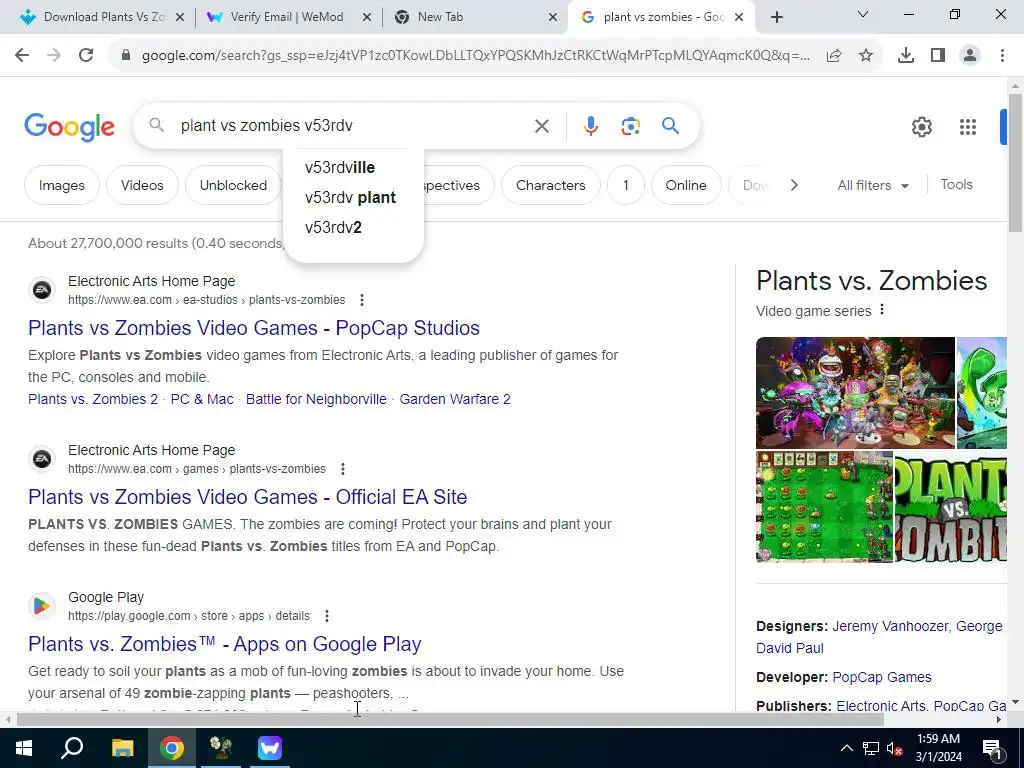1024x768 pixels.
Task: Click the horizontal page scrollbar
Action: [450, 720]
